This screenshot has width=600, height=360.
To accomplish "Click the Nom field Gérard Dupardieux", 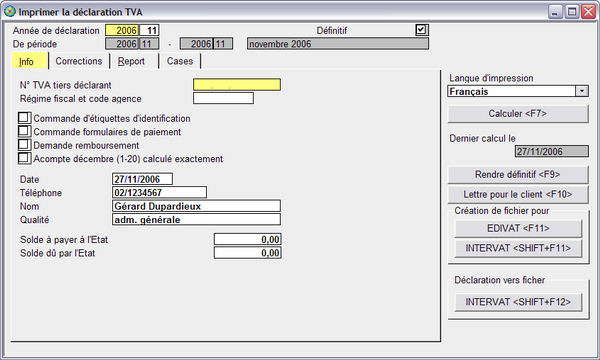I will 196,206.
